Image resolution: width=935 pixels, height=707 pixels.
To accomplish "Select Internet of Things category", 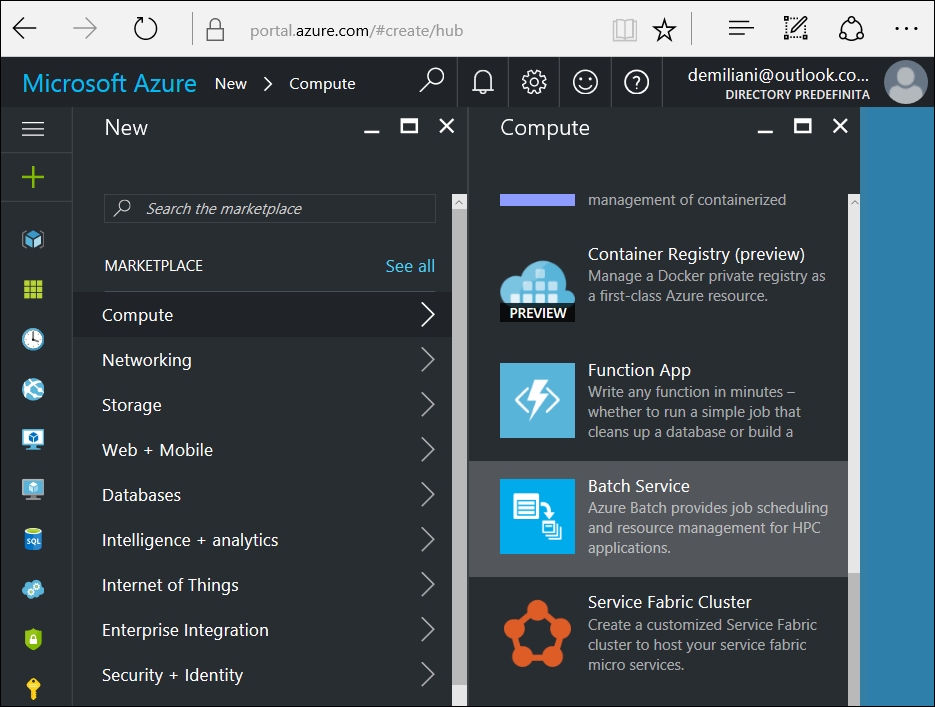I will (x=262, y=585).
